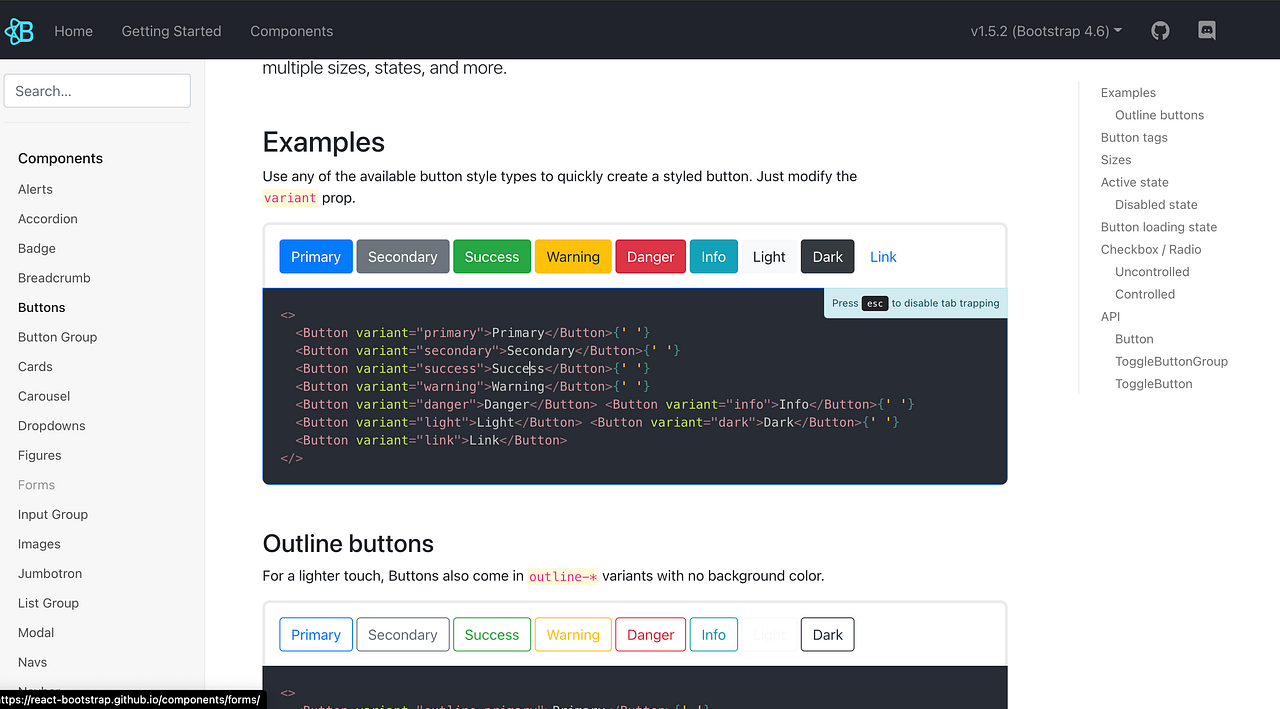This screenshot has width=1280, height=709.
Task: Open the Dropdowns sidebar link
Action: (x=49, y=425)
